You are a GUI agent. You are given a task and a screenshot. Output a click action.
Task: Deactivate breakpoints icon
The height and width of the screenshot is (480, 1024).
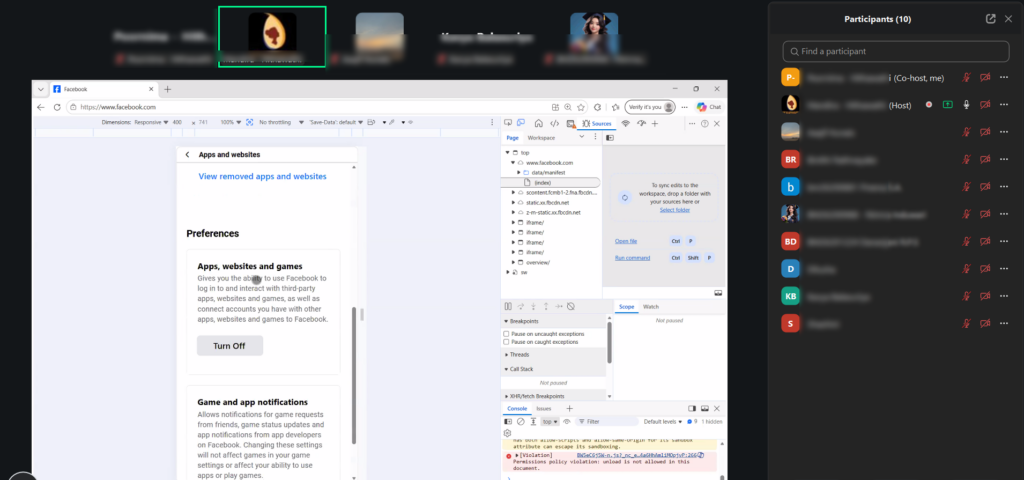tap(570, 306)
